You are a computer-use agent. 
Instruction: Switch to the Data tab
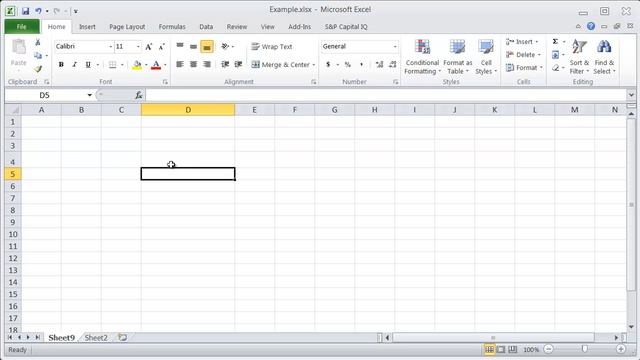tap(206, 27)
